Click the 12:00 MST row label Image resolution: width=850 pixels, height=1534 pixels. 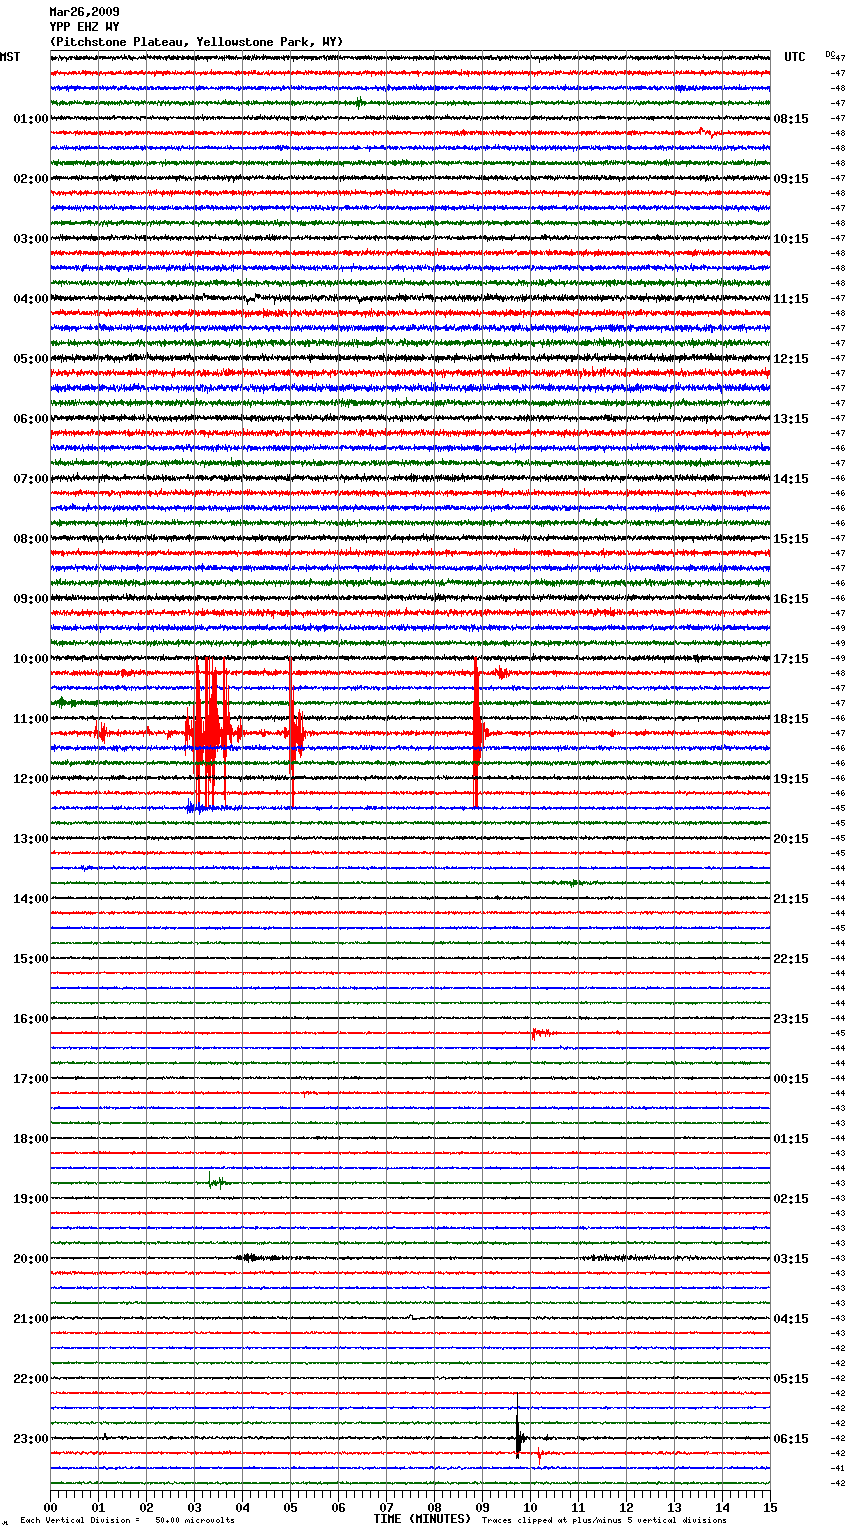(x=31, y=779)
